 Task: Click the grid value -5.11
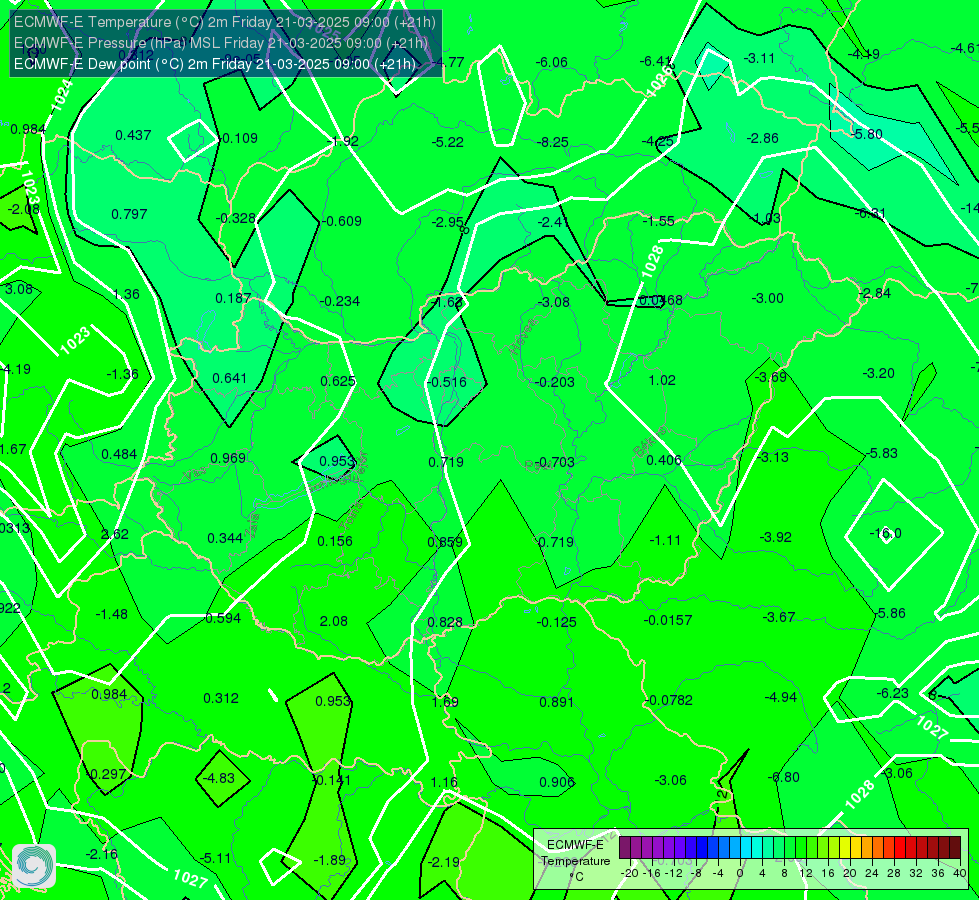[216, 859]
